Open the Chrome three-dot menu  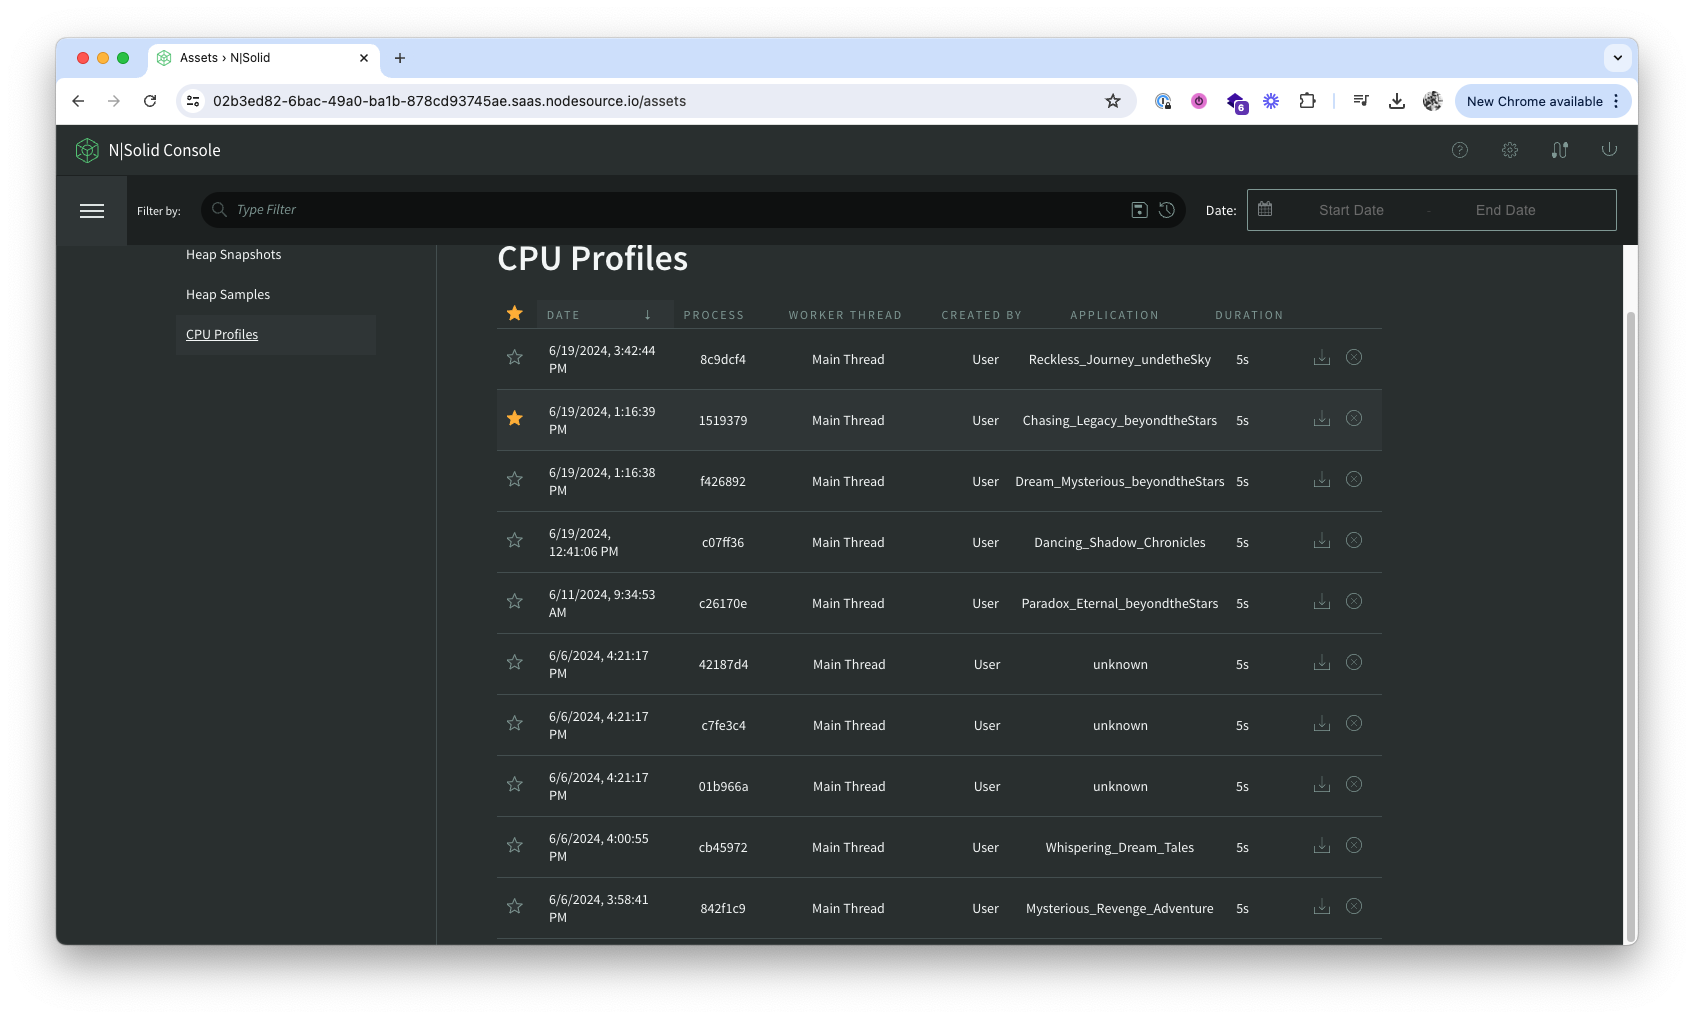pos(1616,101)
